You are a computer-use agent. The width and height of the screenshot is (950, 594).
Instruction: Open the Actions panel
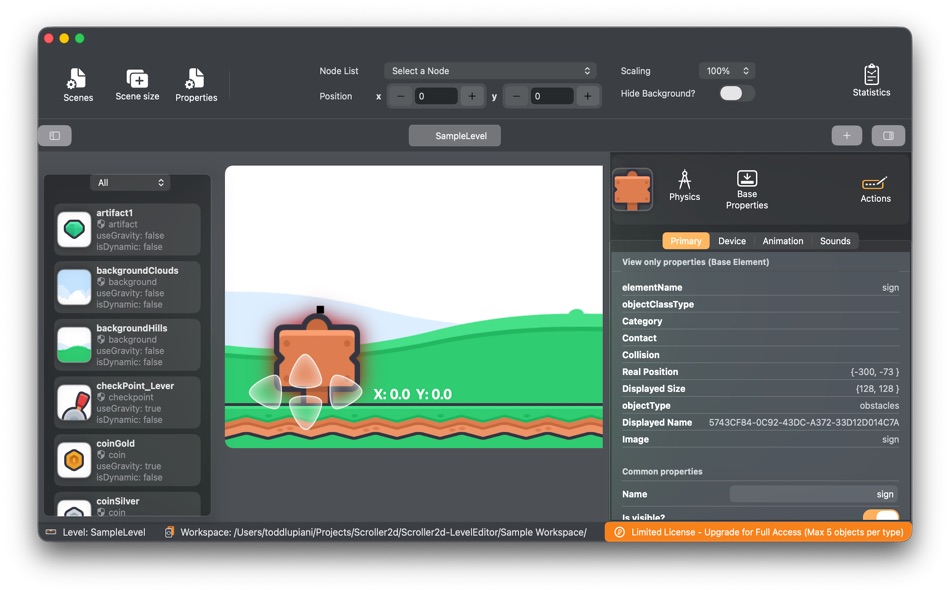(x=874, y=188)
